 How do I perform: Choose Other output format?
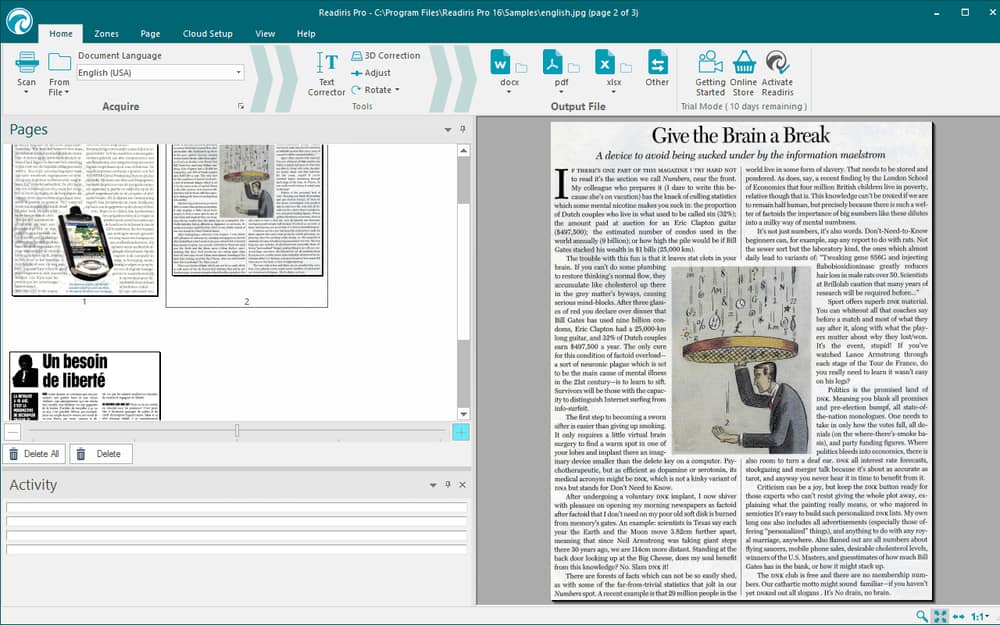(x=657, y=68)
